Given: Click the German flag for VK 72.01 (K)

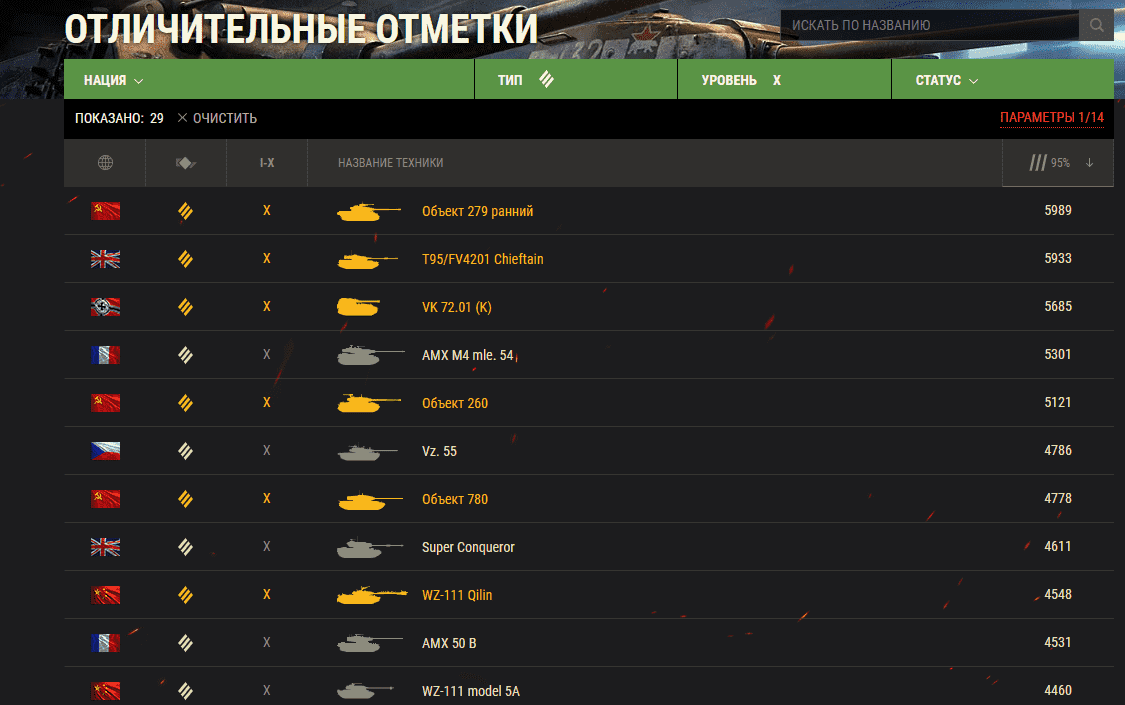Looking at the screenshot, I should (x=105, y=307).
